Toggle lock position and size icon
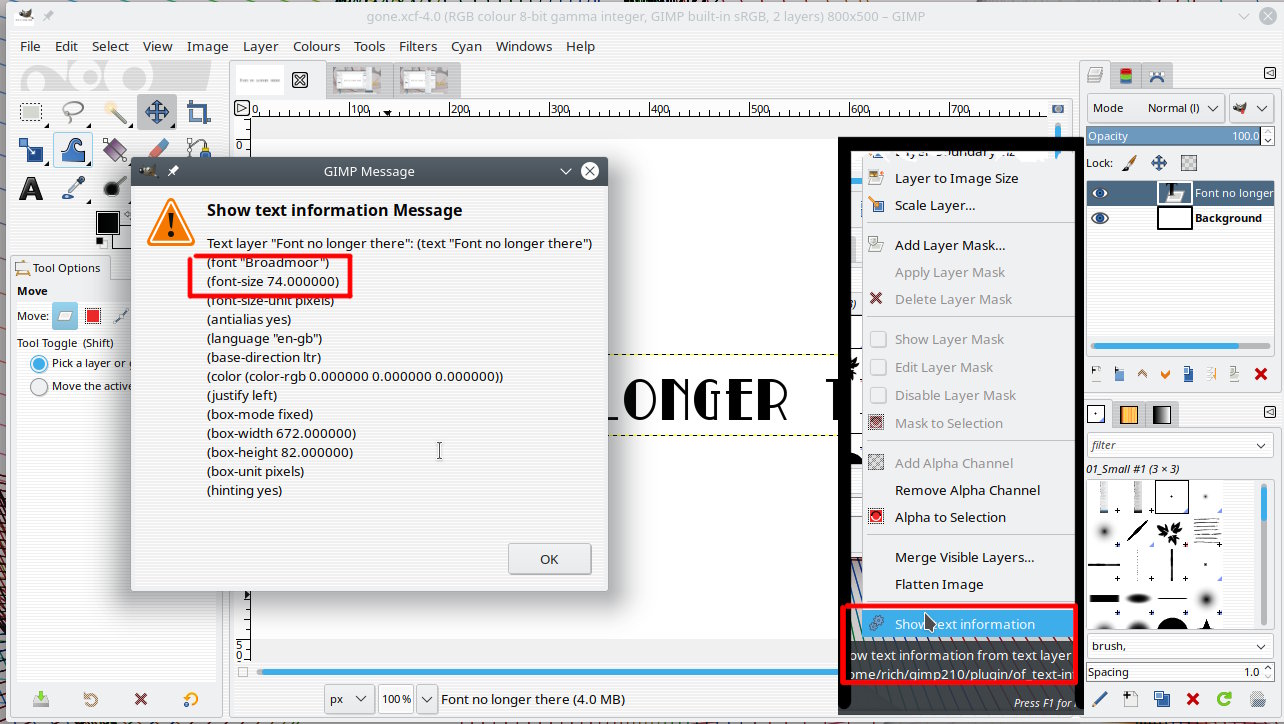Screen dimensions: 1284x724 pyautogui.click(x=1158, y=162)
